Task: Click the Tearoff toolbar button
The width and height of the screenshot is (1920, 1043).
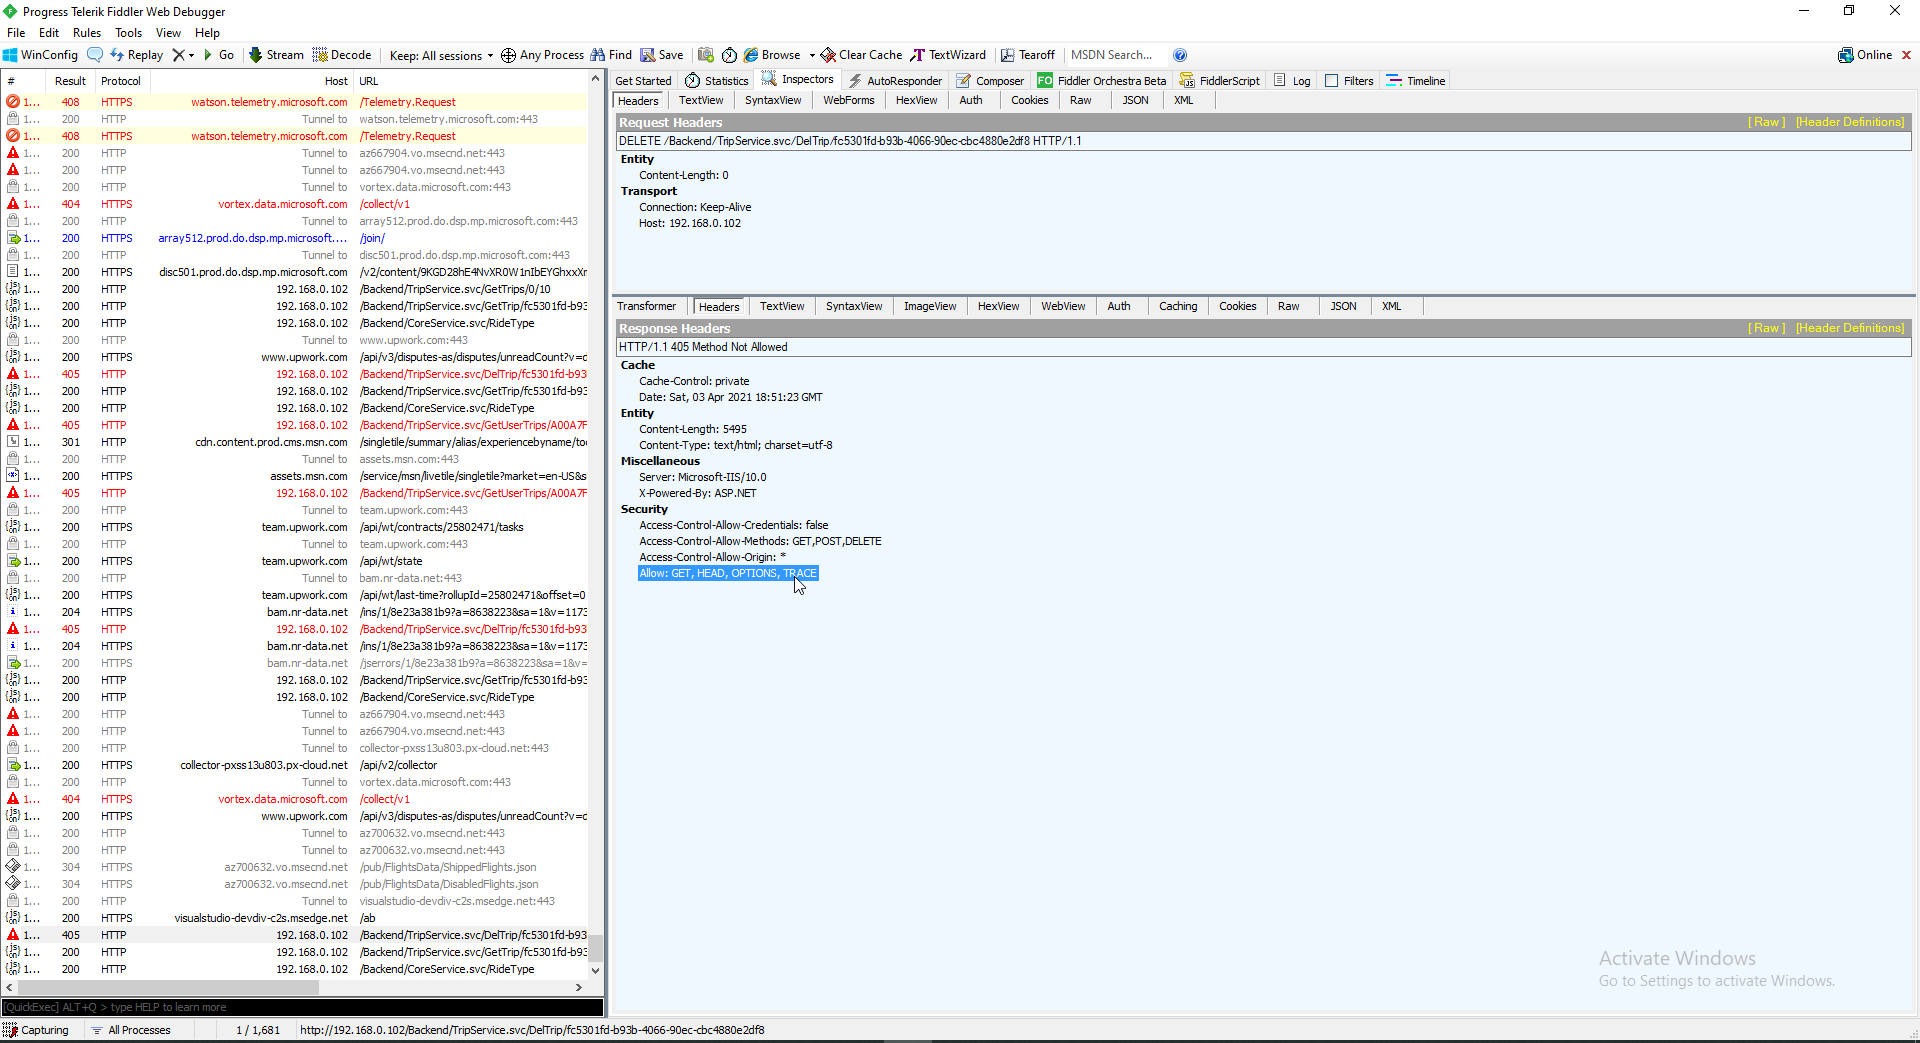Action: tap(1028, 55)
